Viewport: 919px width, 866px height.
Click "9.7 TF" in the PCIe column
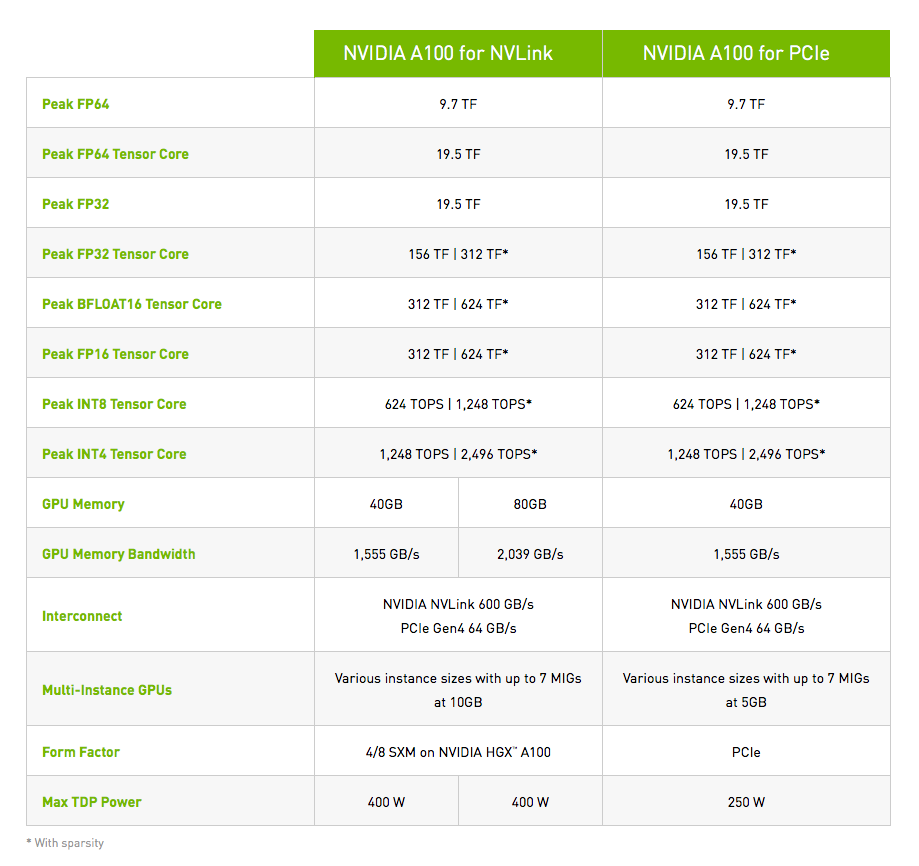pyautogui.click(x=746, y=104)
